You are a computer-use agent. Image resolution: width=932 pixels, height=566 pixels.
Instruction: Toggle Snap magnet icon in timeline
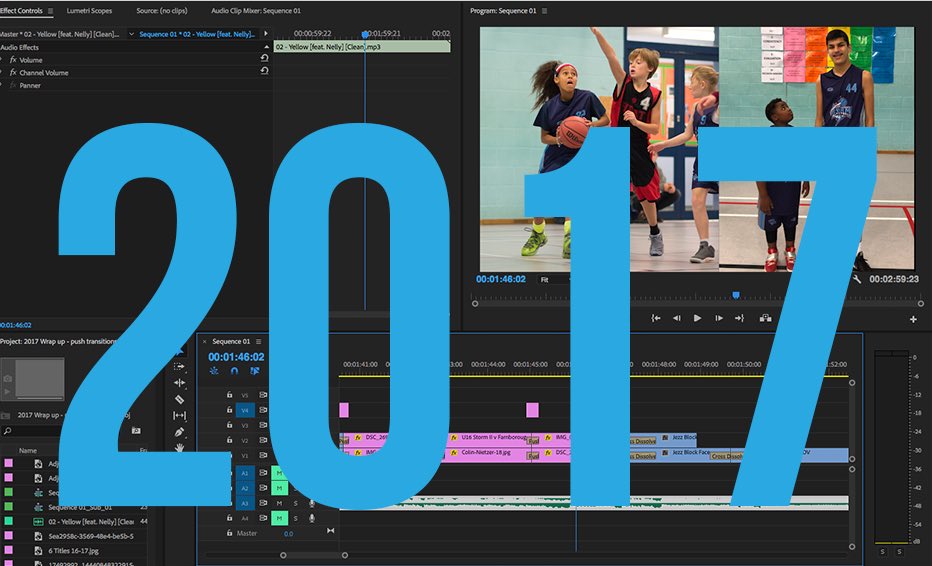pyautogui.click(x=234, y=371)
